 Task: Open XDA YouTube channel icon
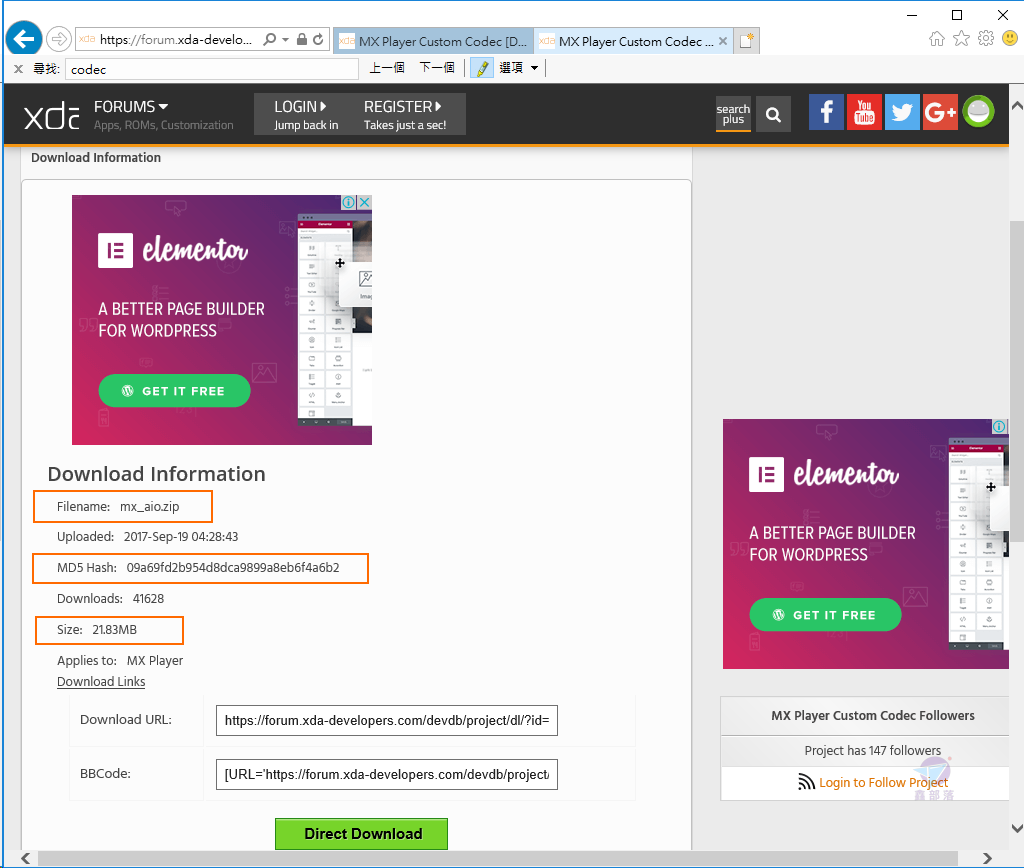(x=864, y=112)
